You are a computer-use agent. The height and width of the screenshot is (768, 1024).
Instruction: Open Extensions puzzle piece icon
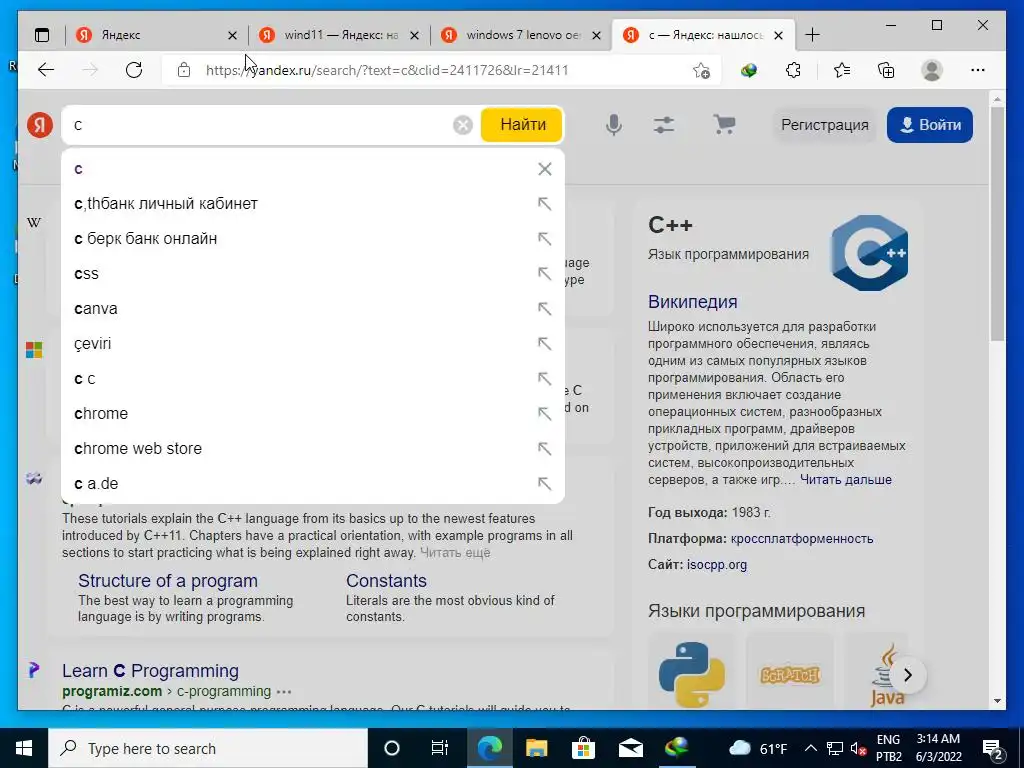coord(793,70)
